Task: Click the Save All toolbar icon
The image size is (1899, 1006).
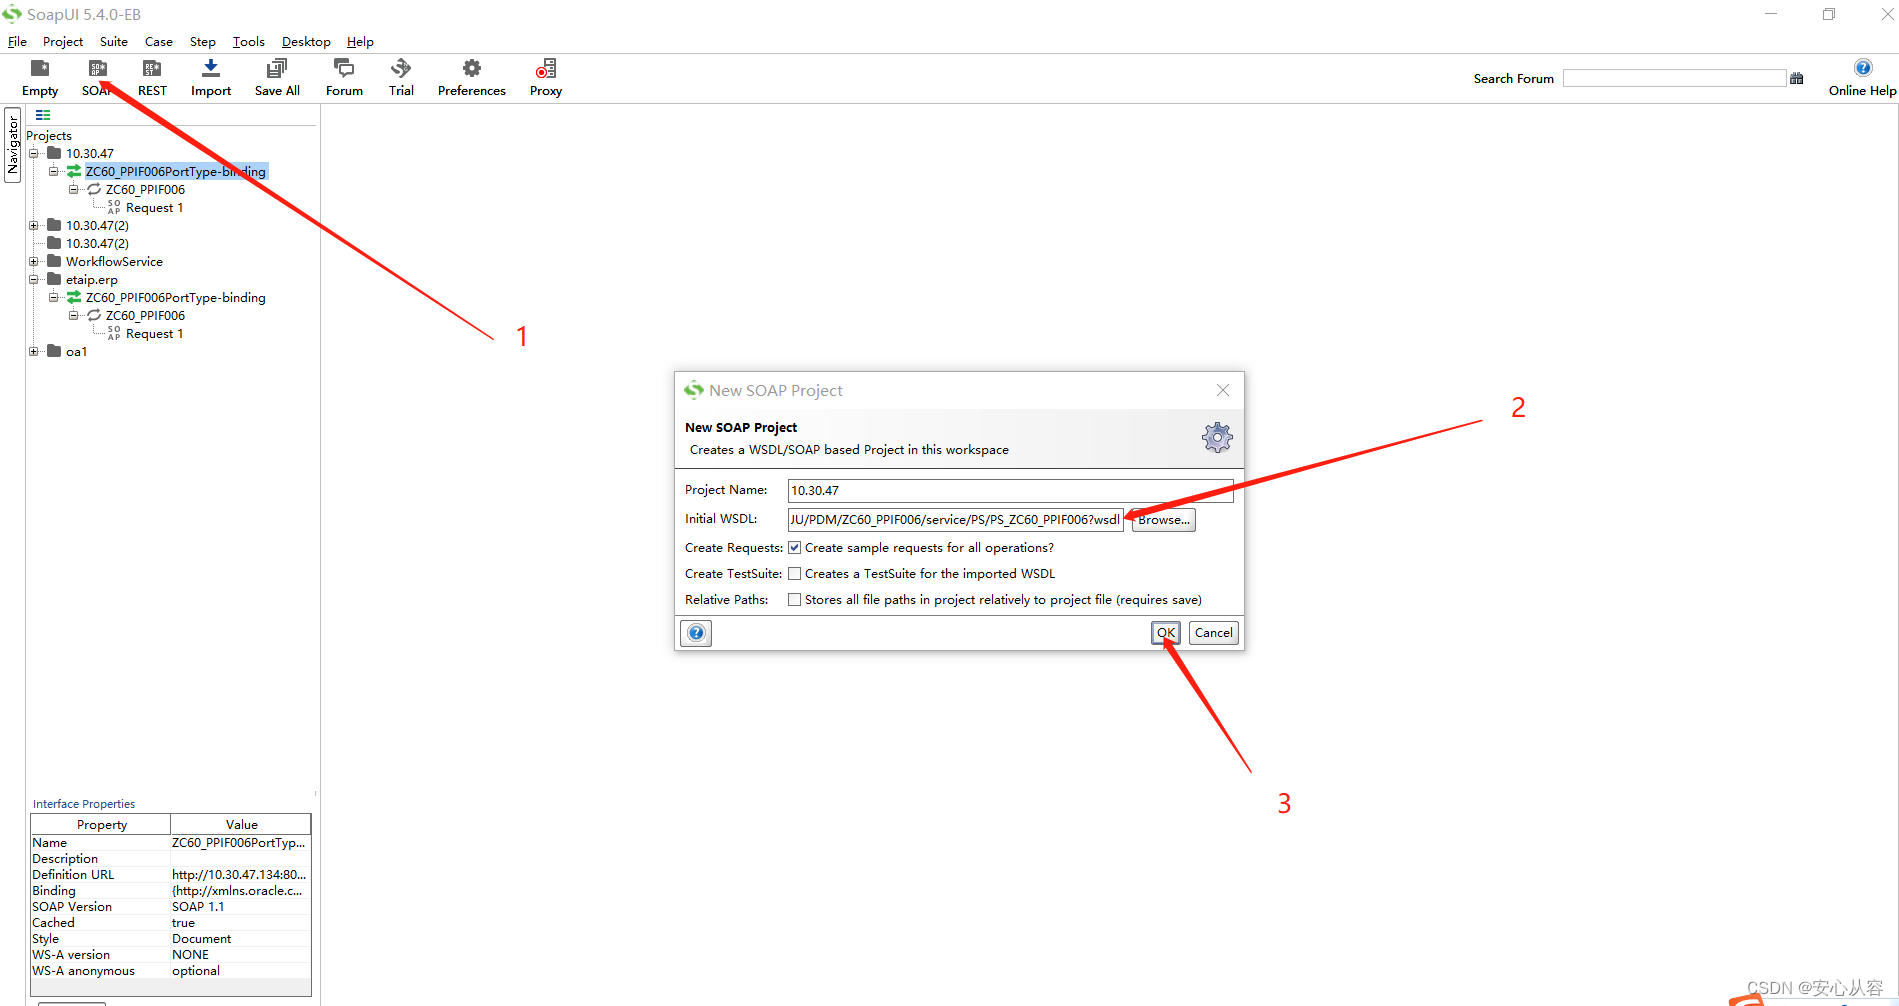Action: click(x=277, y=68)
